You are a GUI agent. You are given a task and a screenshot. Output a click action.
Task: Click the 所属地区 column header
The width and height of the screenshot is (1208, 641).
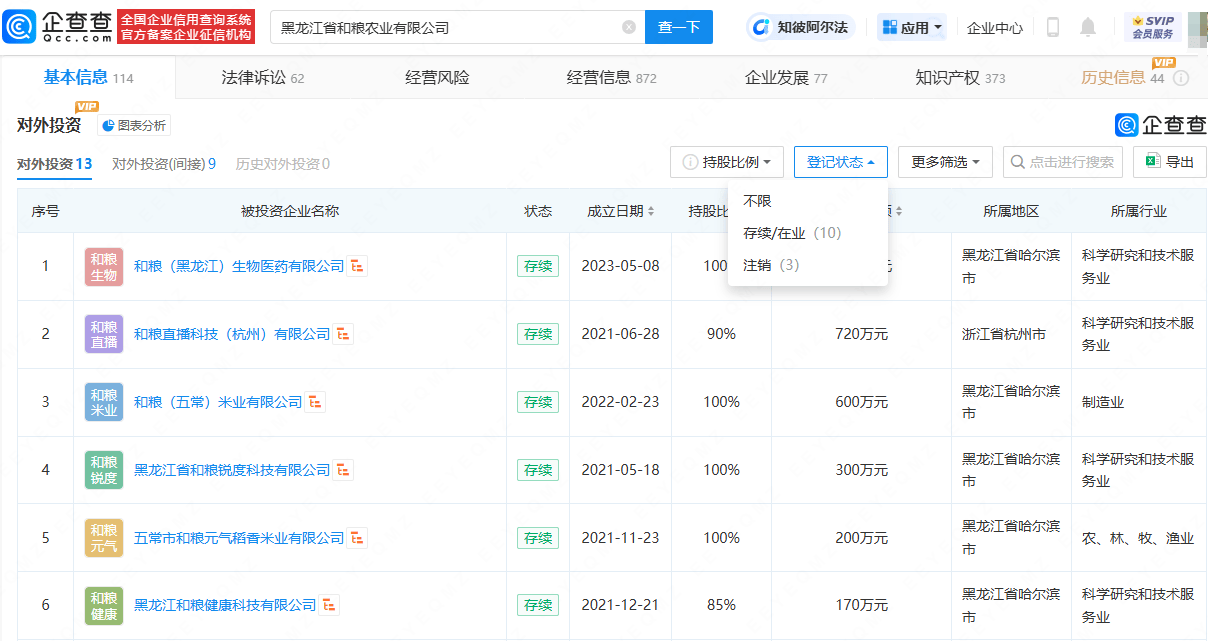tap(1011, 211)
